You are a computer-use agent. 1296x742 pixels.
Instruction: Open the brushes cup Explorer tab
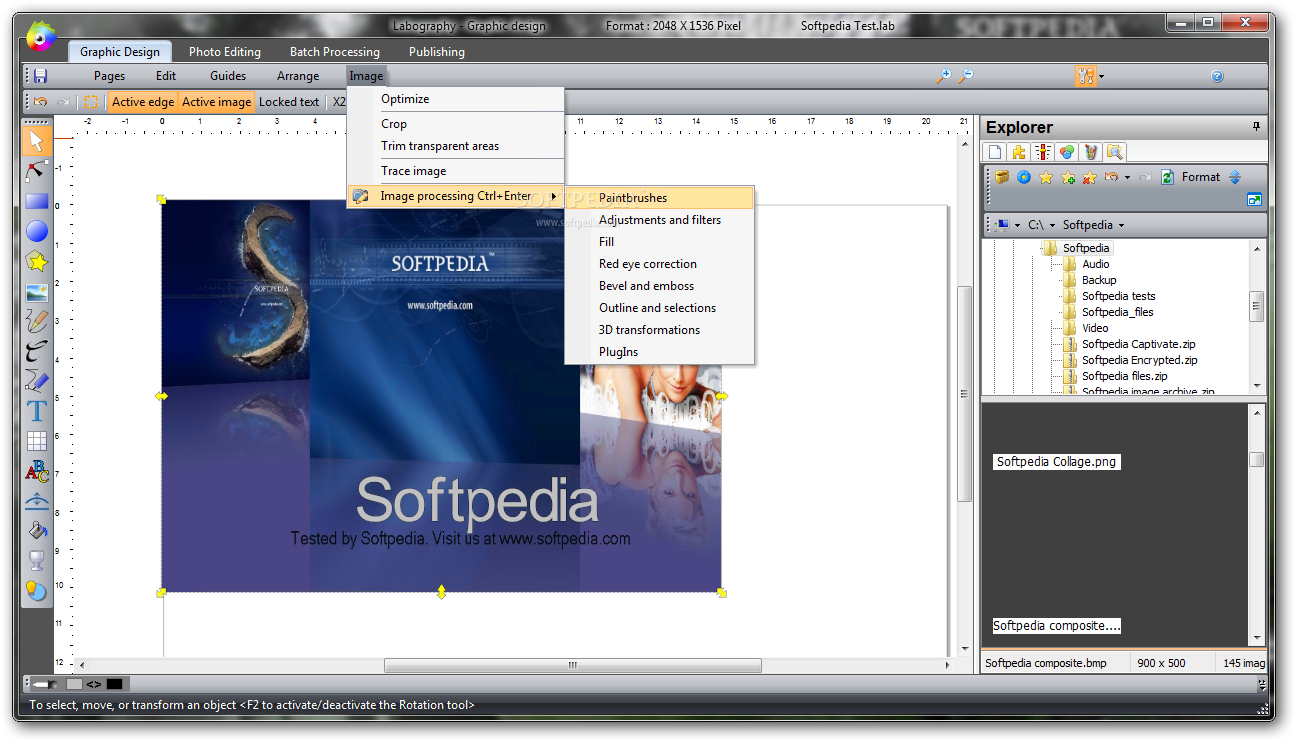tap(1091, 152)
